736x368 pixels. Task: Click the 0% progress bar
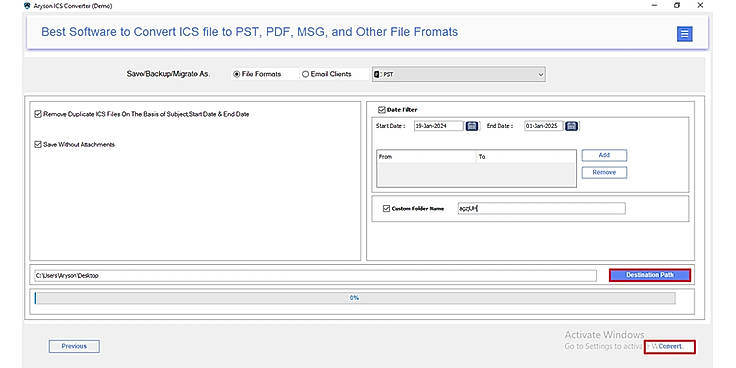tap(355, 298)
